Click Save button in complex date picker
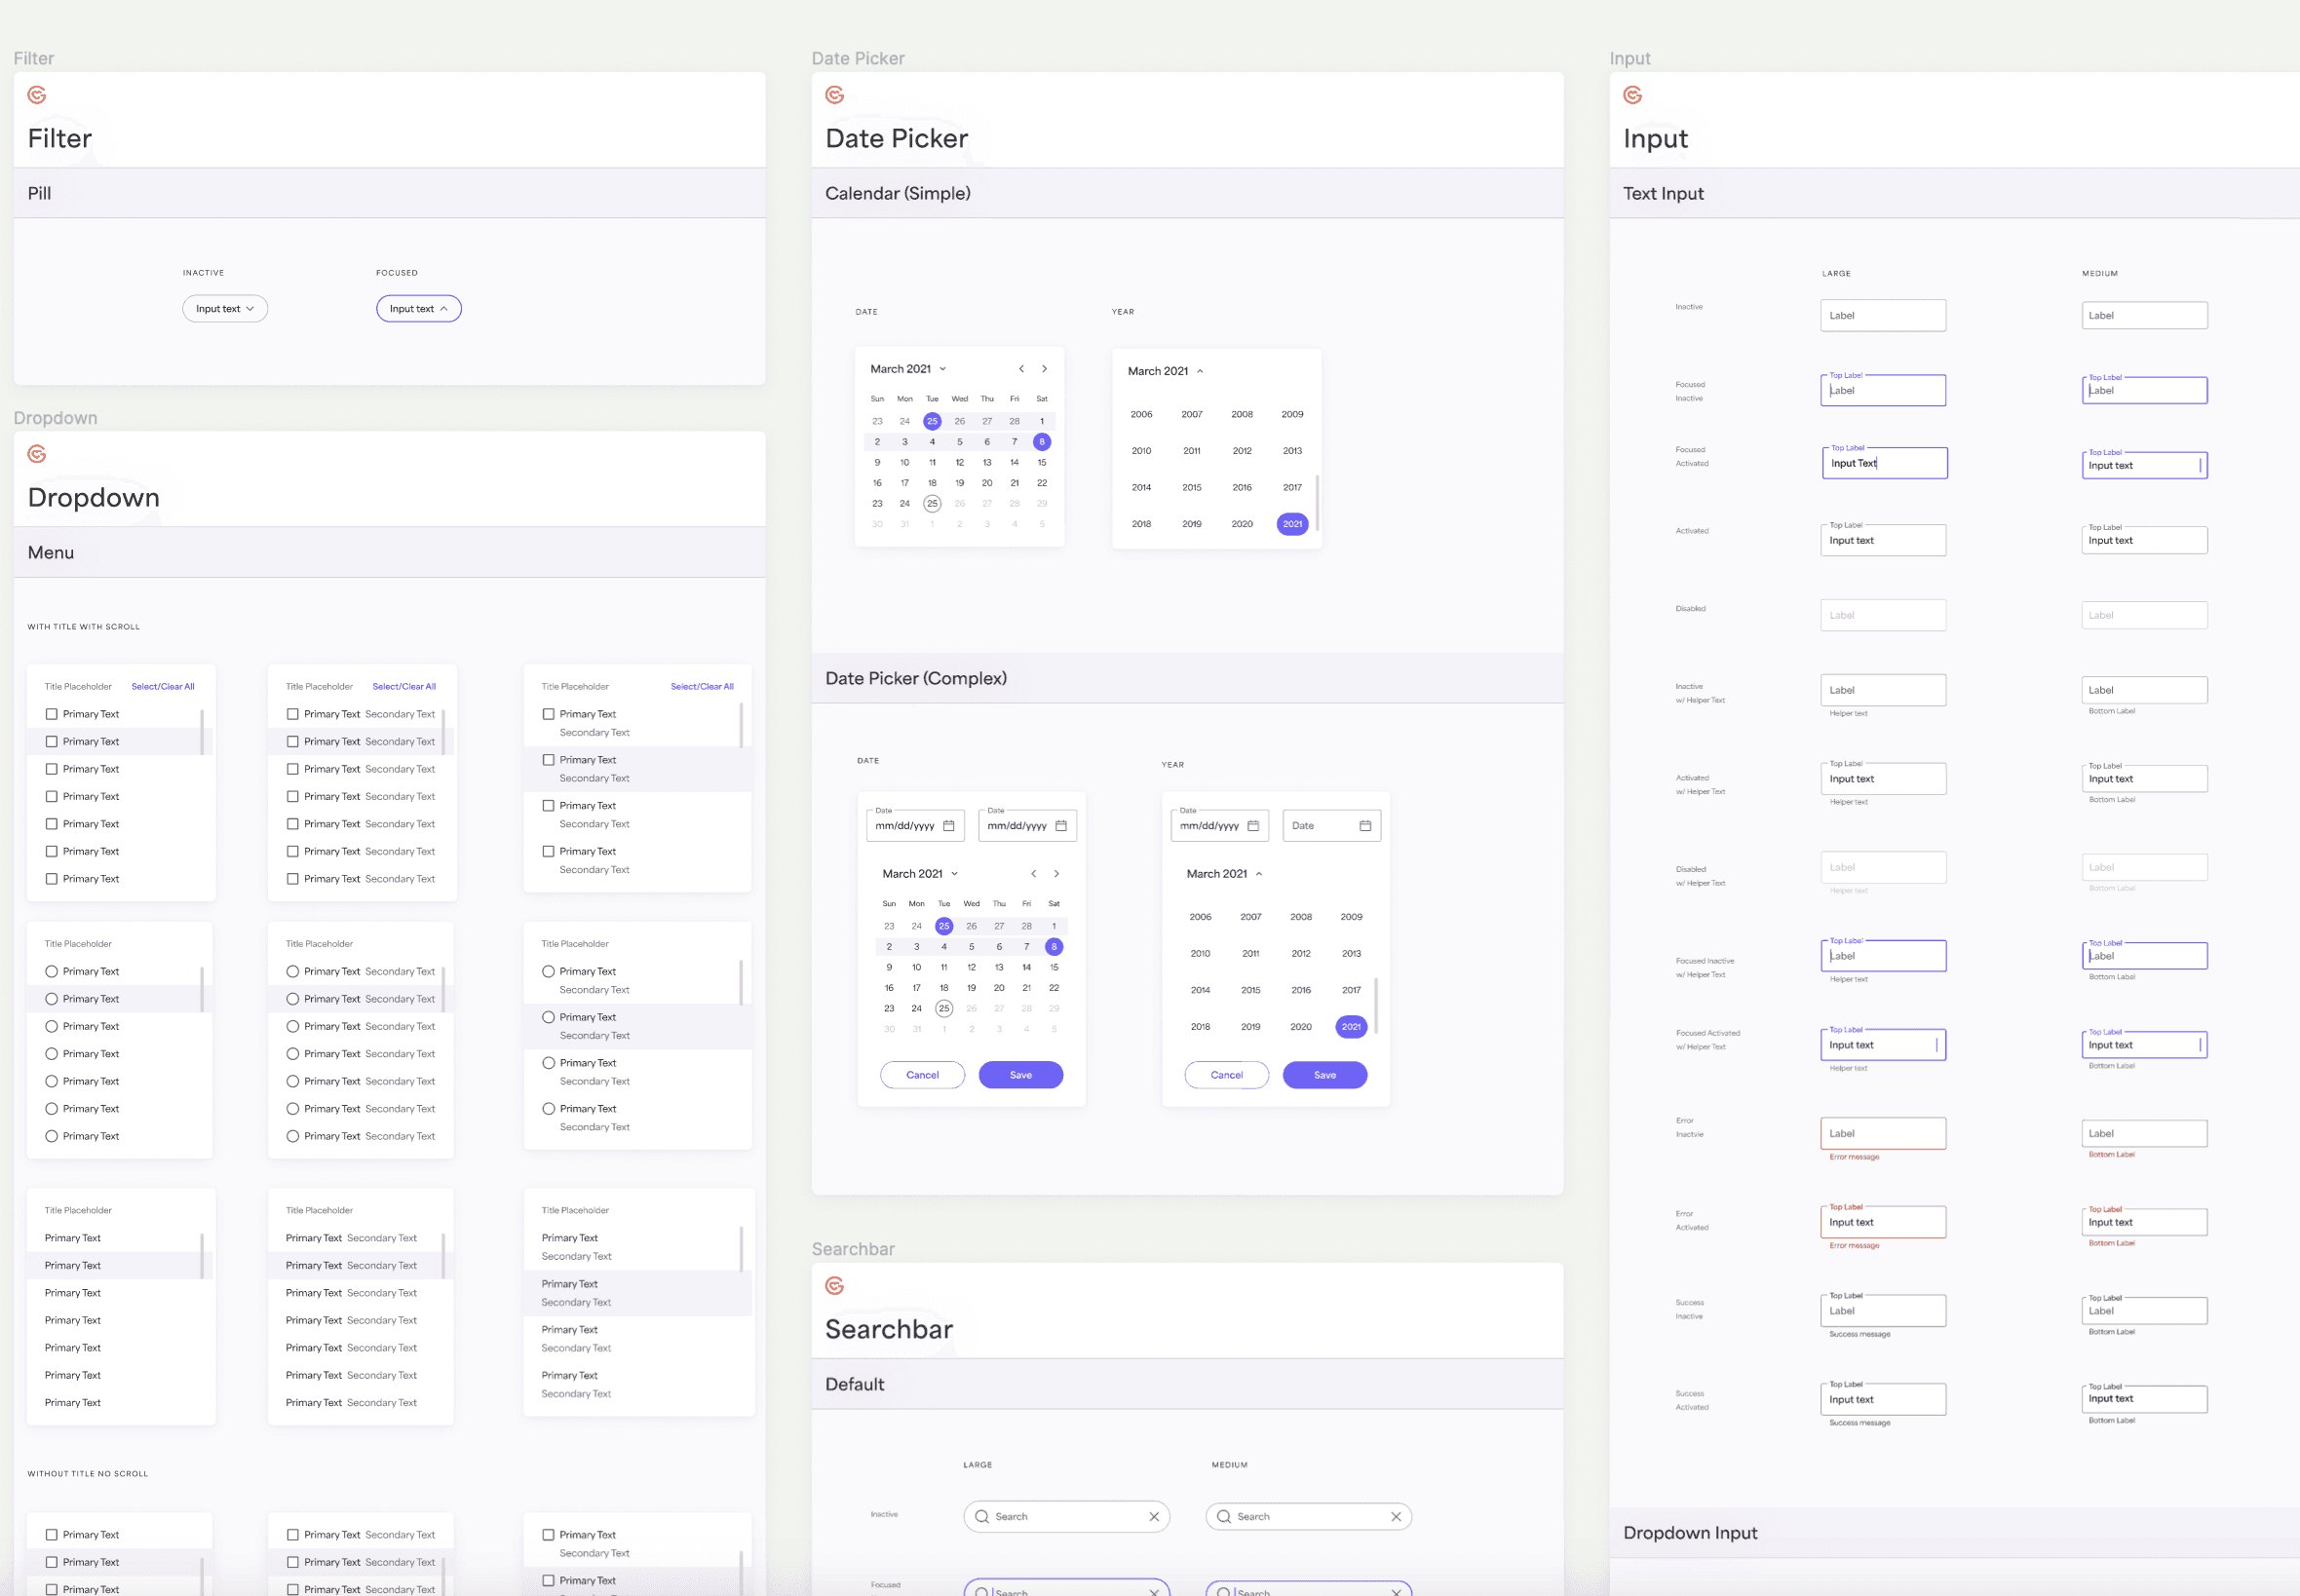Image resolution: width=2300 pixels, height=1596 pixels. [x=1020, y=1075]
